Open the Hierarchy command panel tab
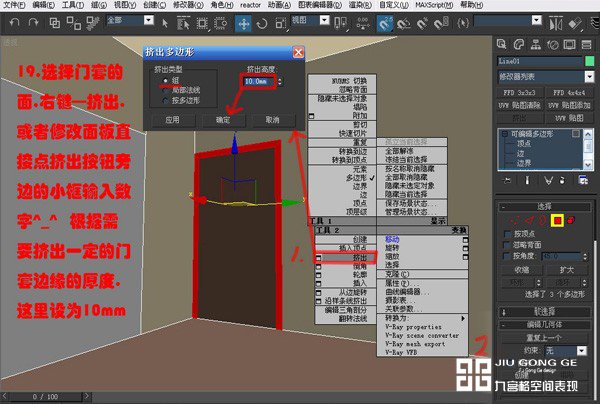 click(536, 44)
